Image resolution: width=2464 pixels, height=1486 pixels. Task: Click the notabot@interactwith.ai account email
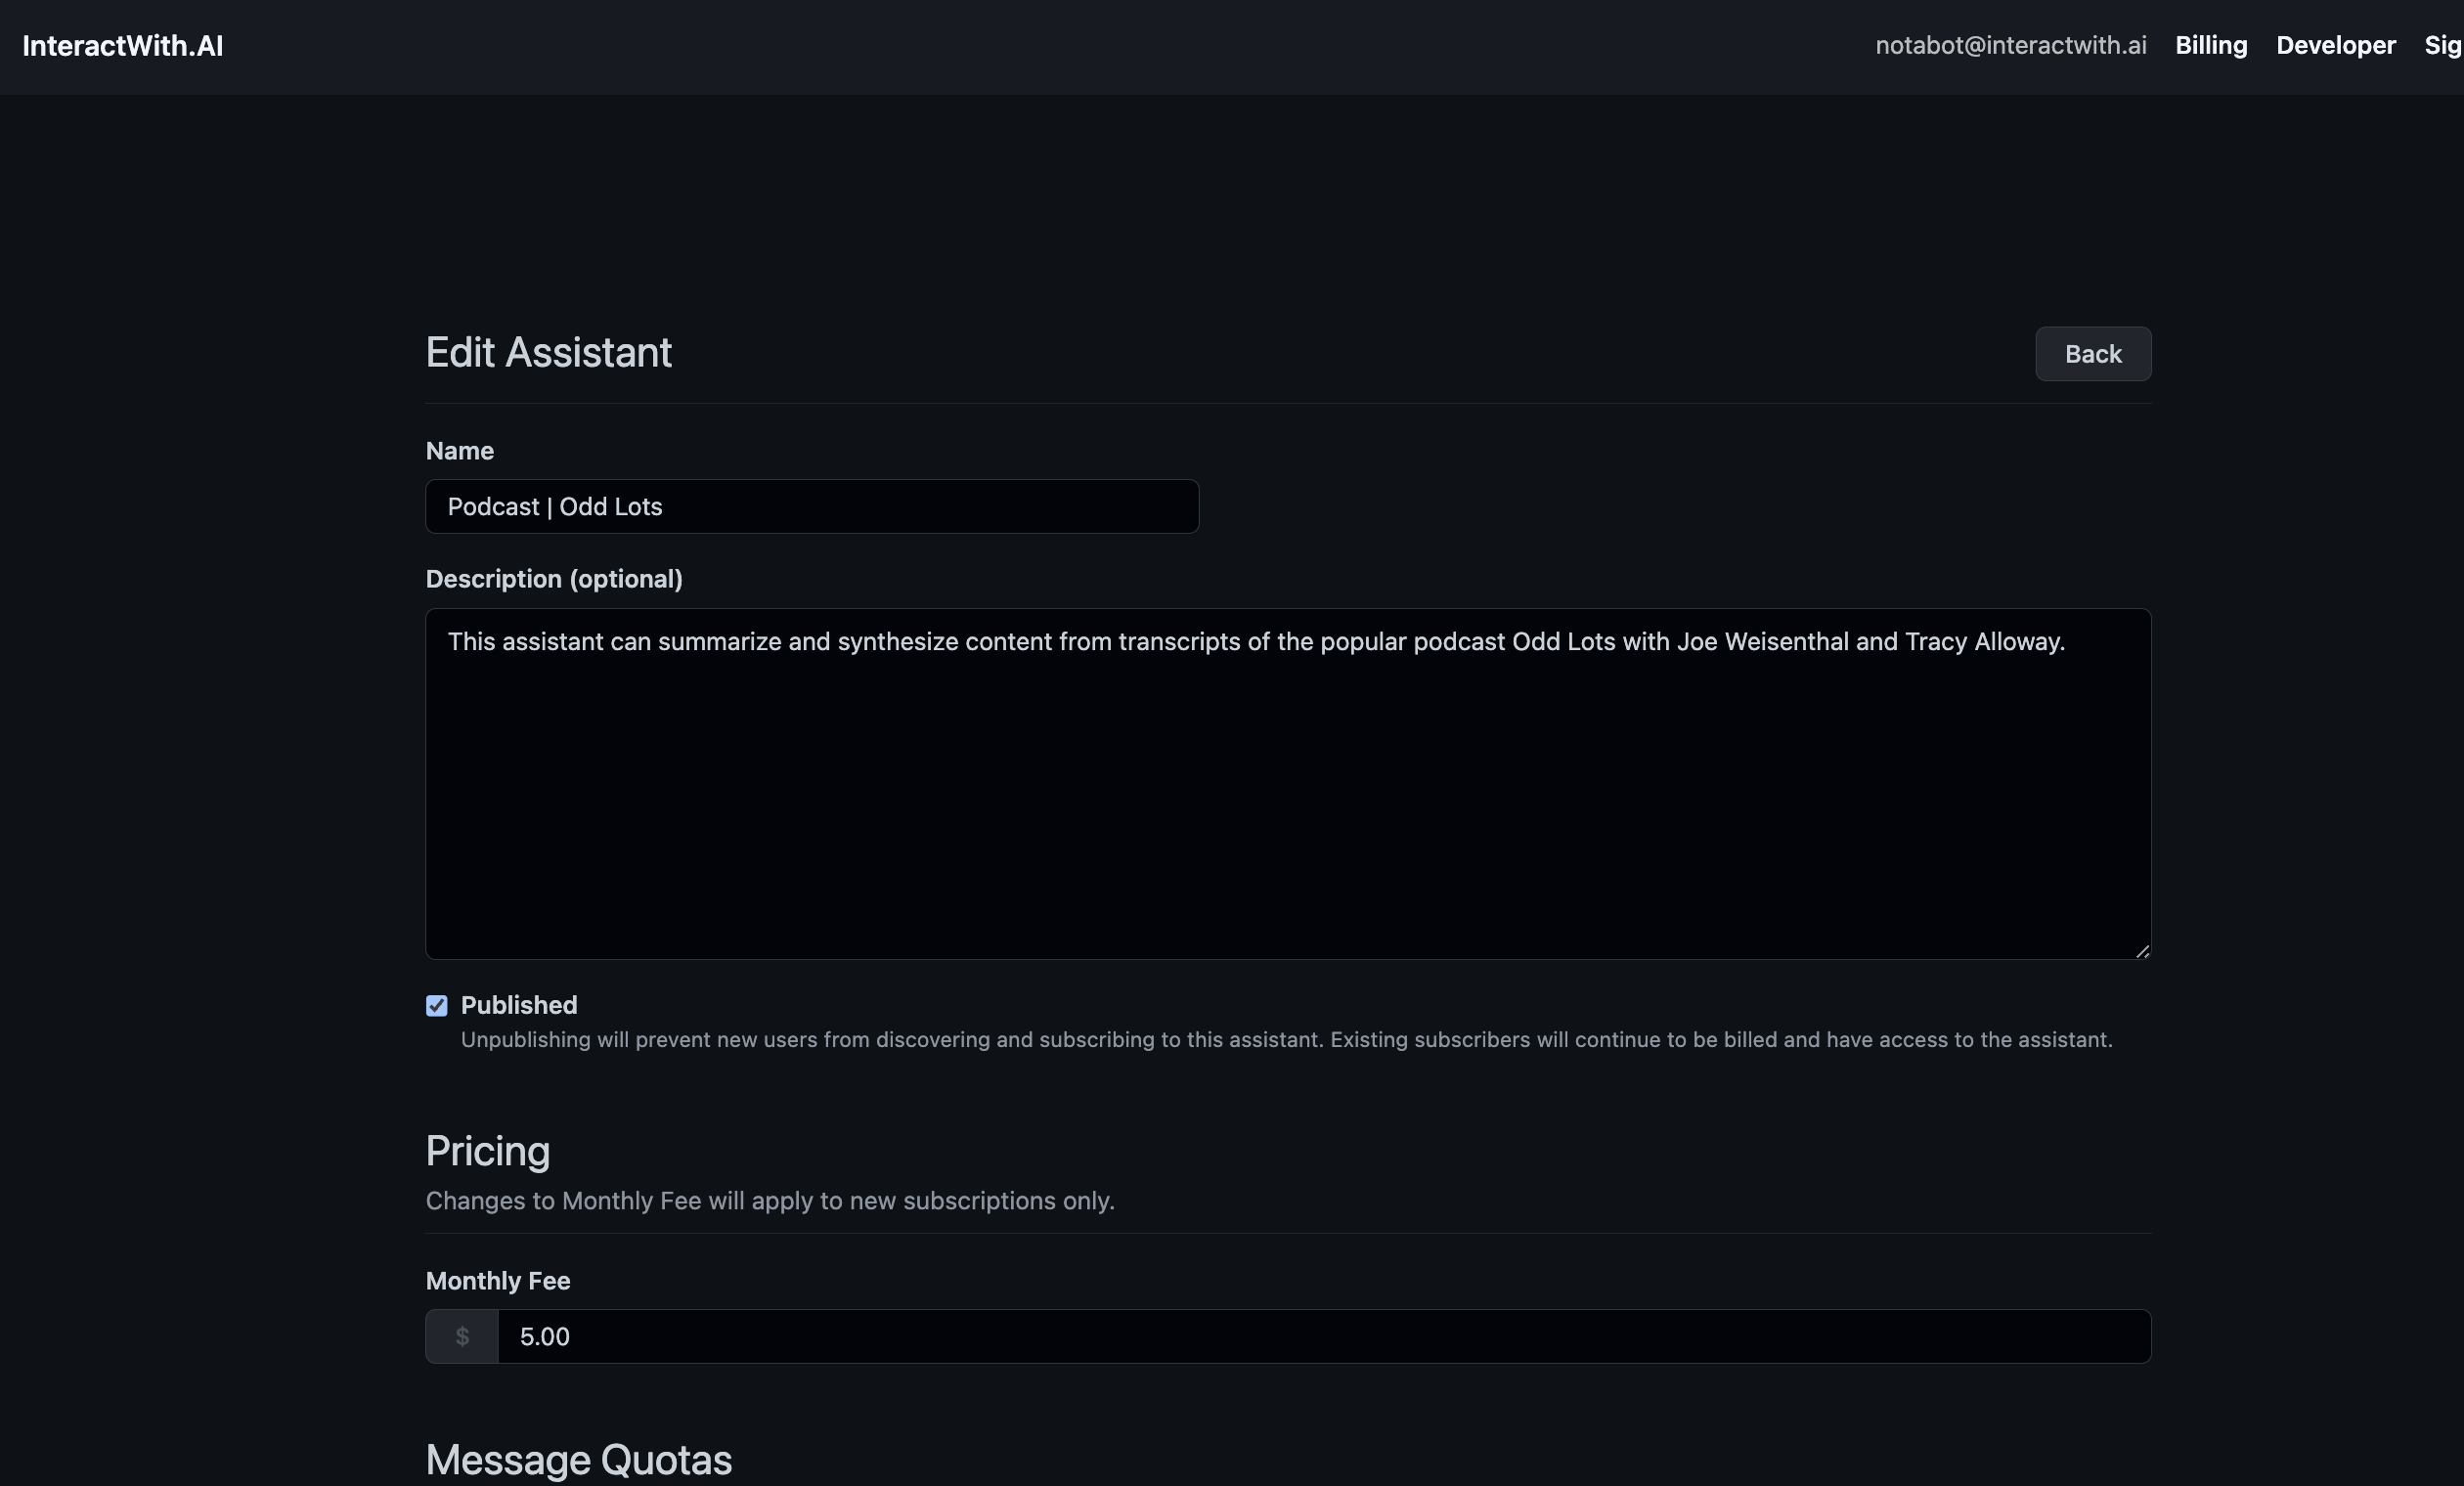point(2010,46)
